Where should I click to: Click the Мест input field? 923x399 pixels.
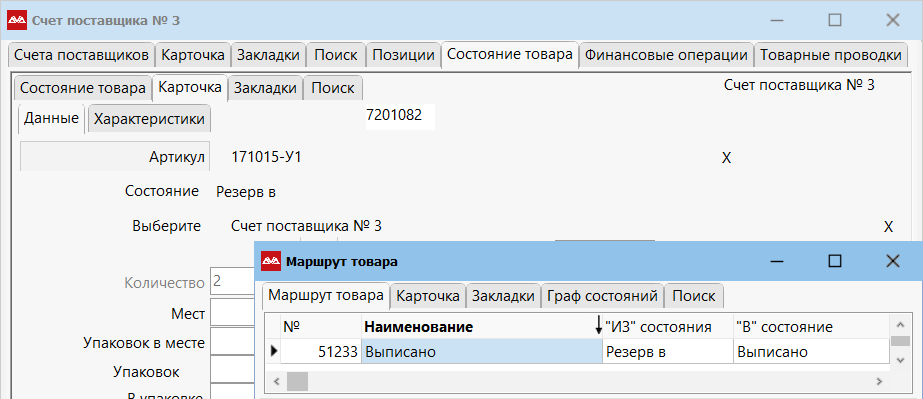tap(233, 314)
